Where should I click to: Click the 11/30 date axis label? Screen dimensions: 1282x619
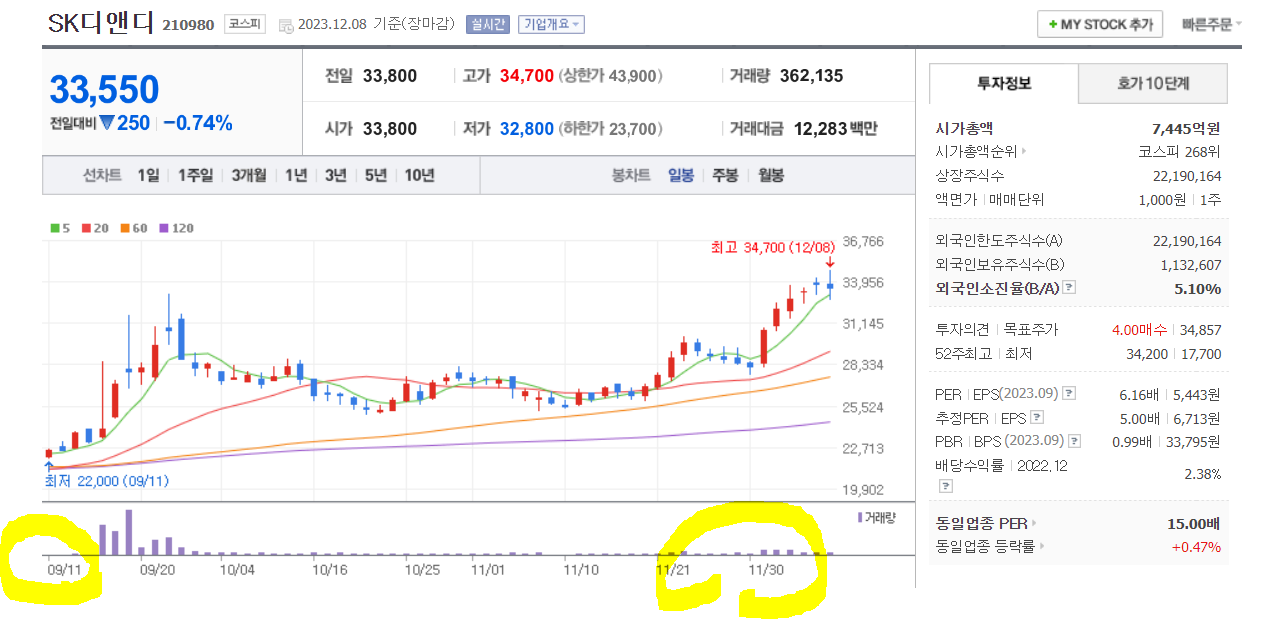766,569
